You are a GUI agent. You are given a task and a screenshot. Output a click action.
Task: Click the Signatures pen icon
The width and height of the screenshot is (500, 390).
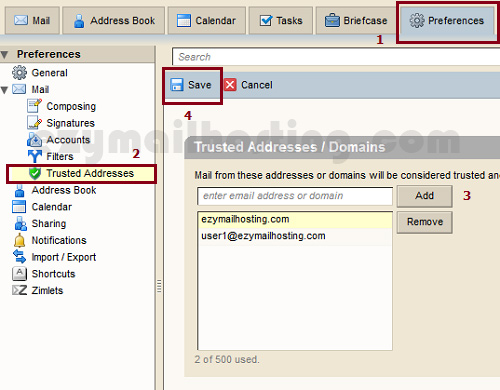[x=34, y=123]
